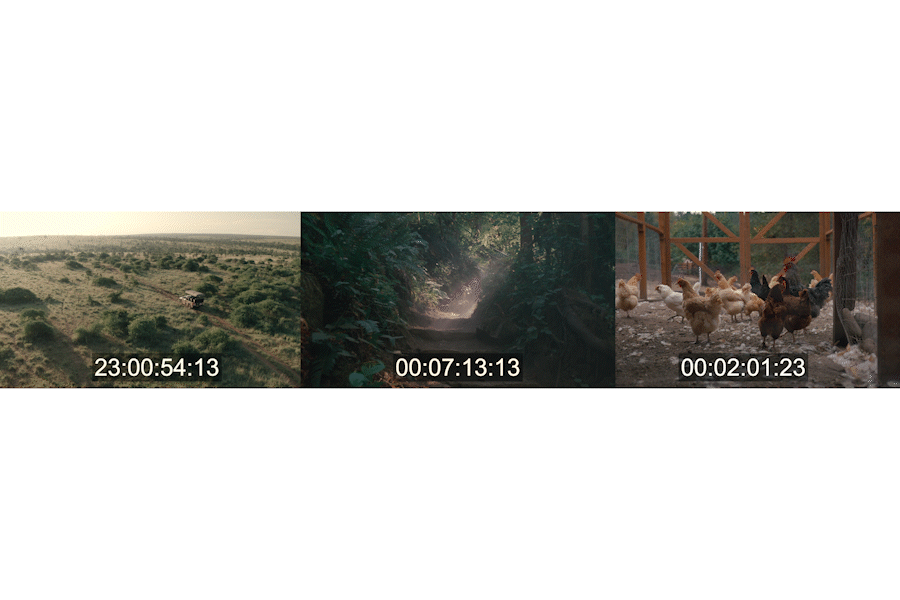The image size is (900, 600).
Task: Select the forest path video thumbnail
Action: 458,300
